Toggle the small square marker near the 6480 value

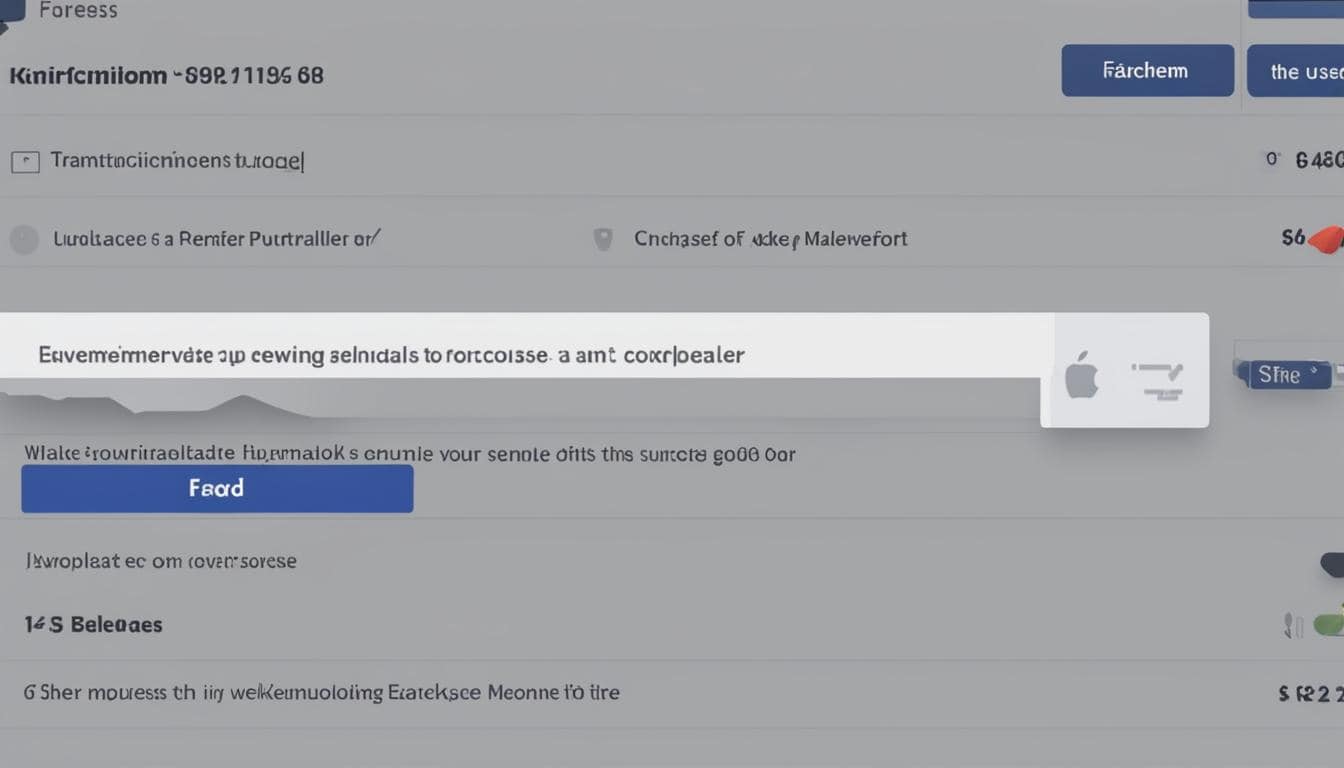click(1271, 158)
